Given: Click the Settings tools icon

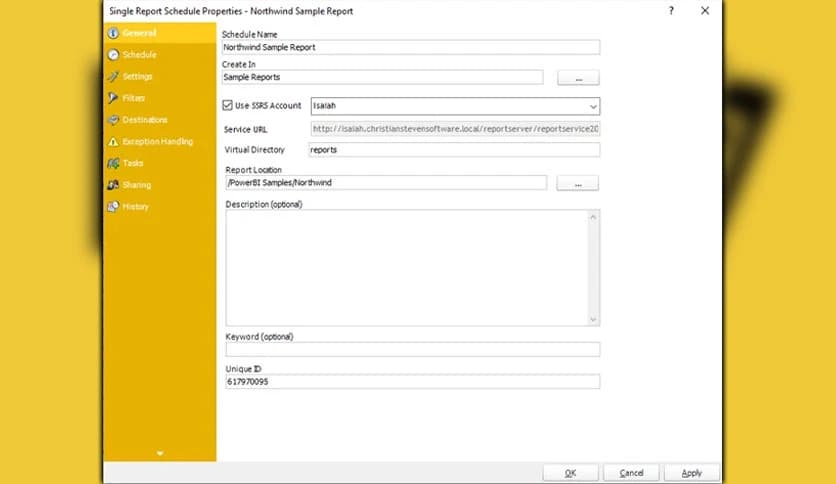Looking at the screenshot, I should pyautogui.click(x=113, y=77).
